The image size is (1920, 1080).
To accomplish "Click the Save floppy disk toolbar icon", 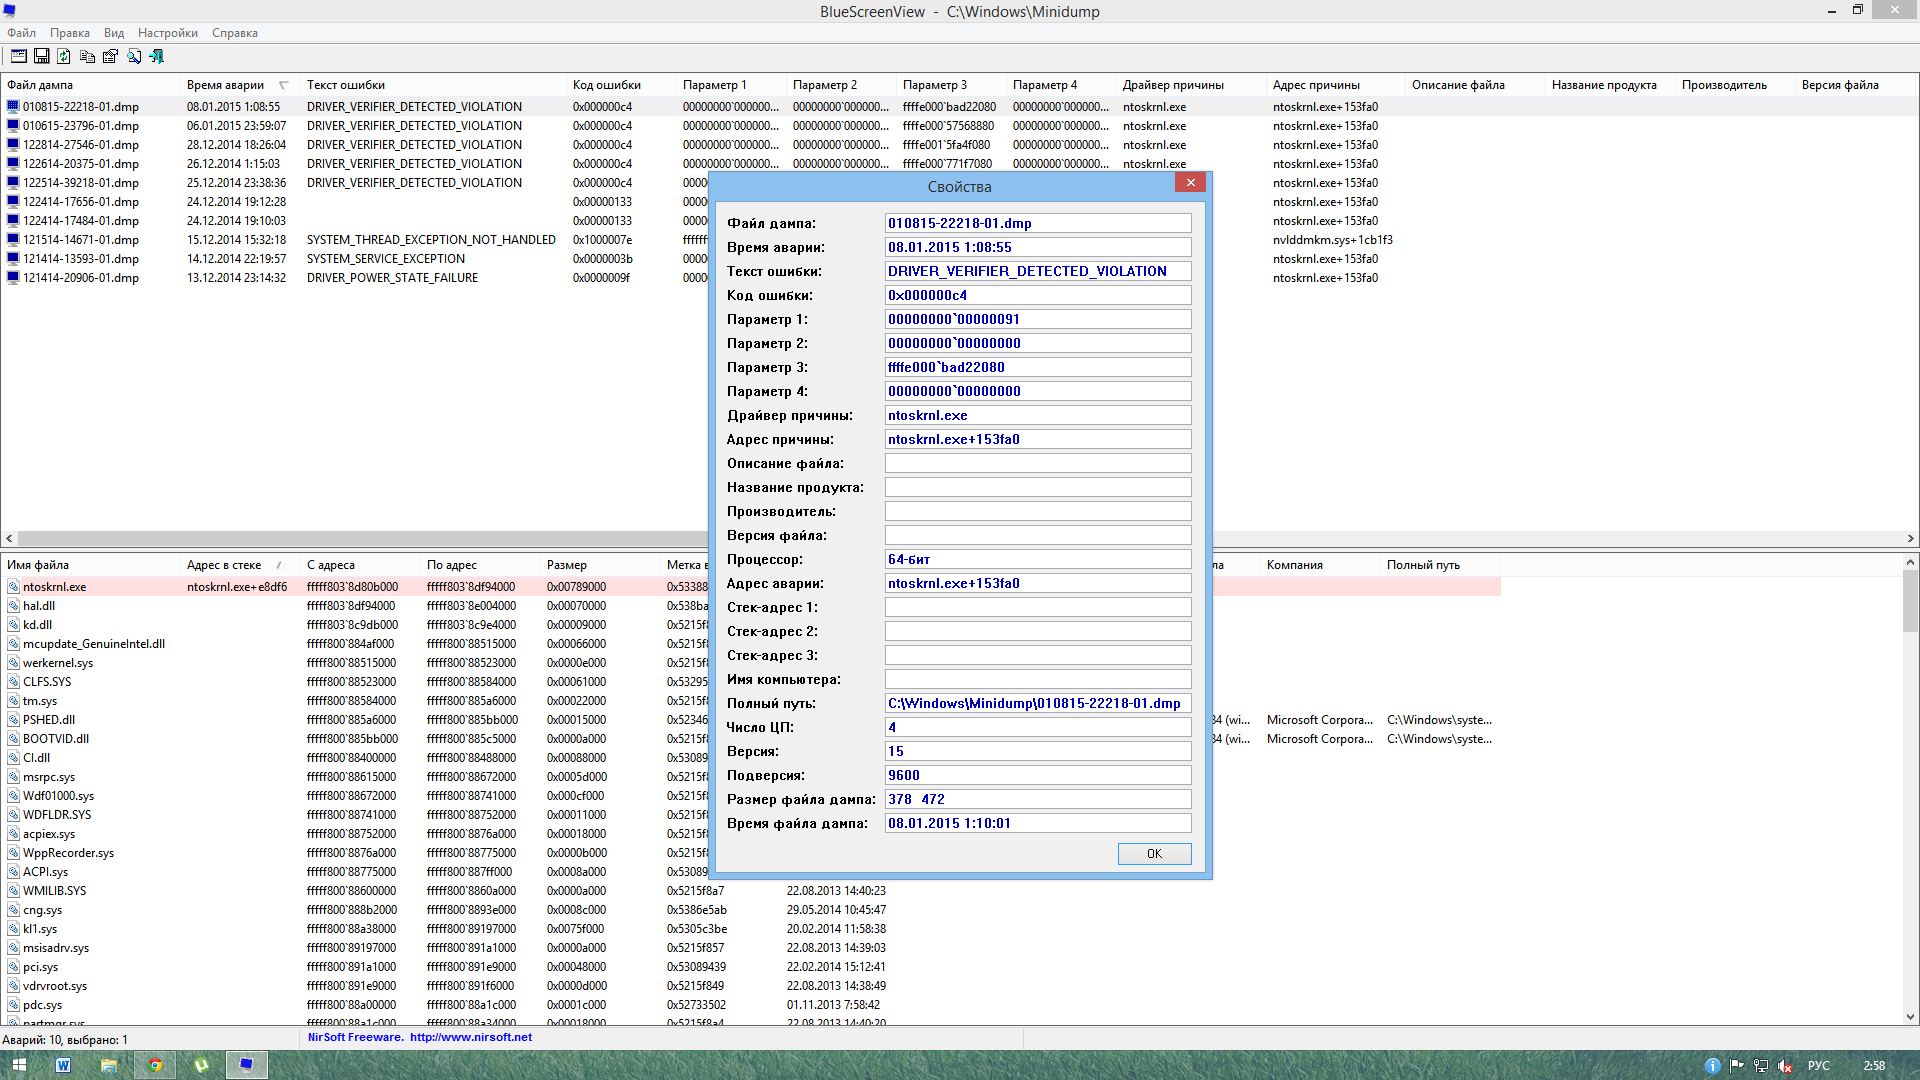I will [x=42, y=57].
